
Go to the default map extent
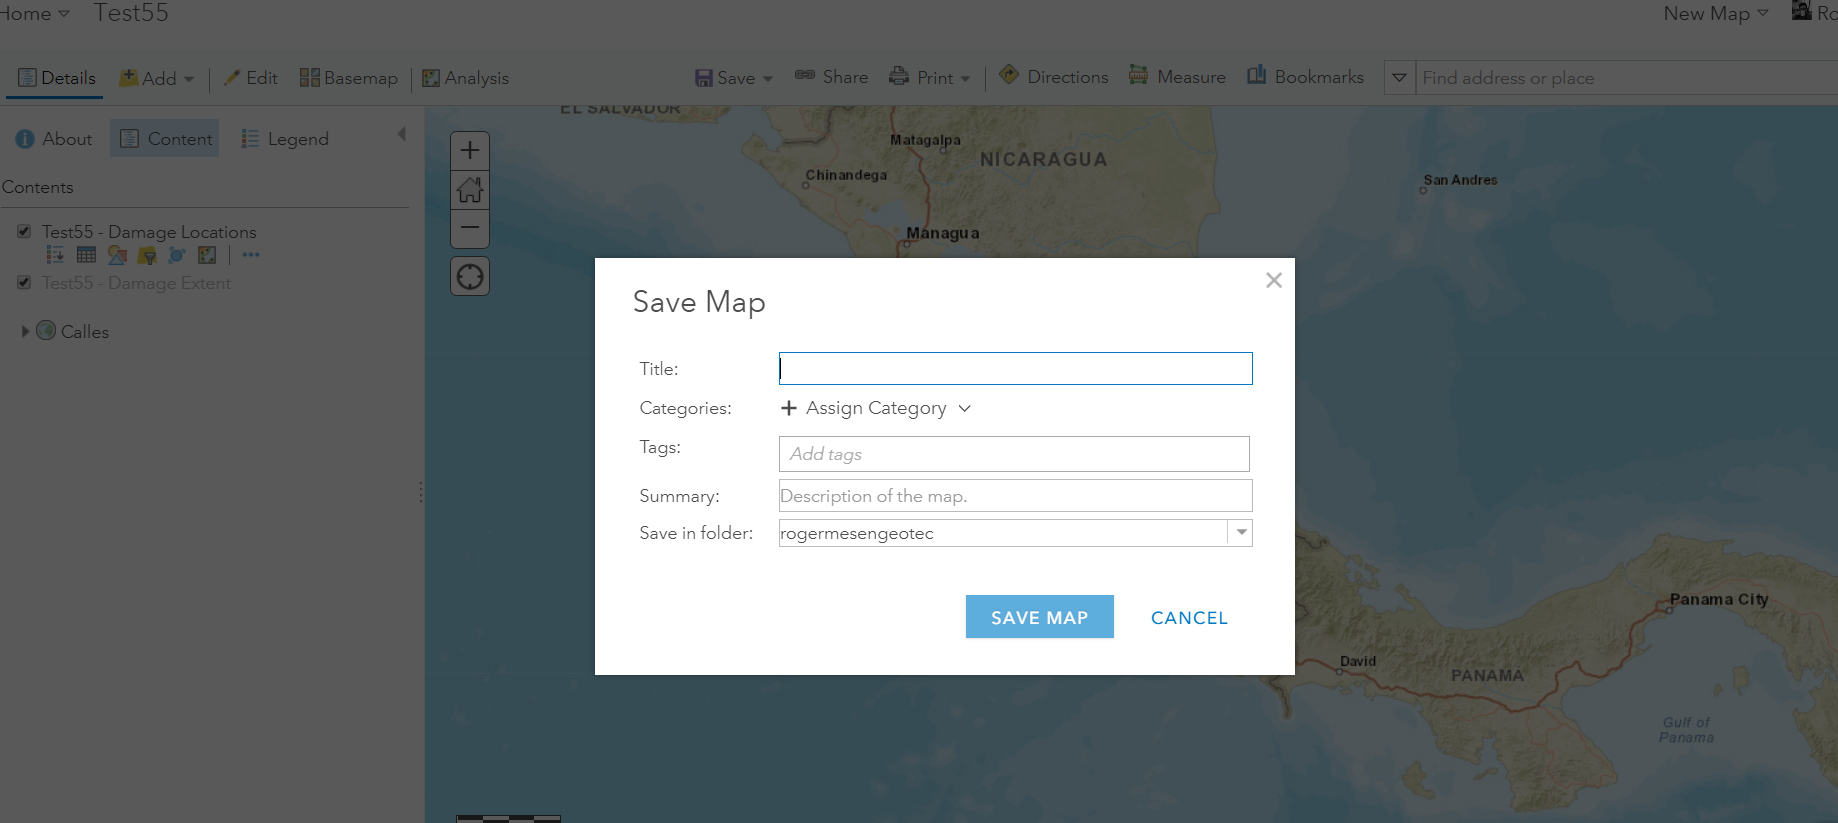click(470, 190)
